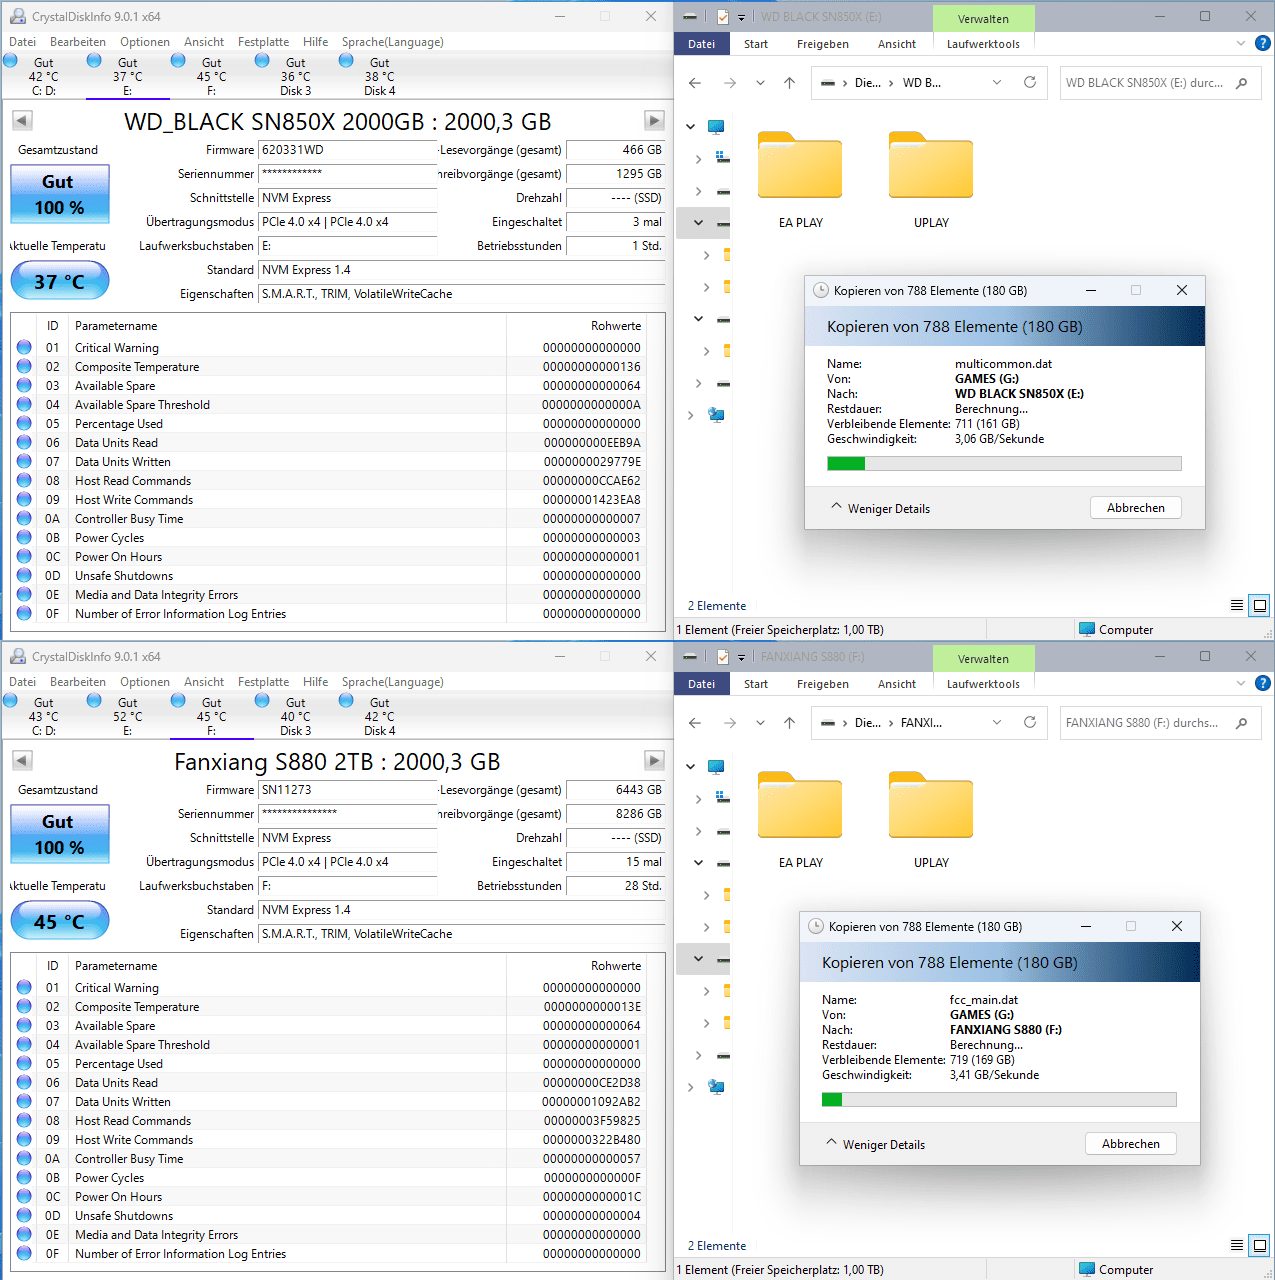Screen dimensions: 1275x1280
Task: Open Freigeben tab in FANXIANG explorer
Action: click(822, 684)
